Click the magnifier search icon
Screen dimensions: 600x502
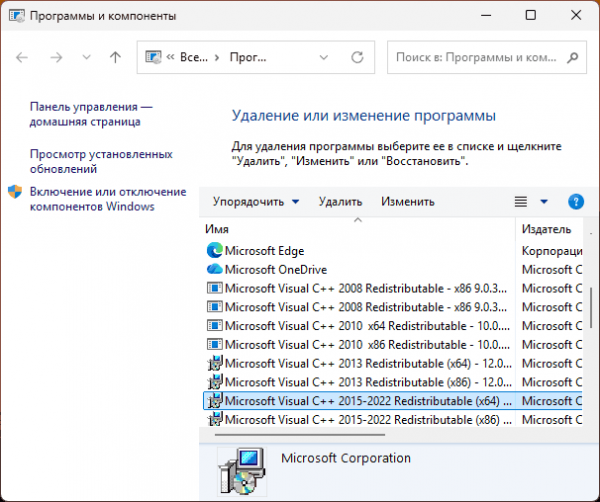pyautogui.click(x=573, y=57)
